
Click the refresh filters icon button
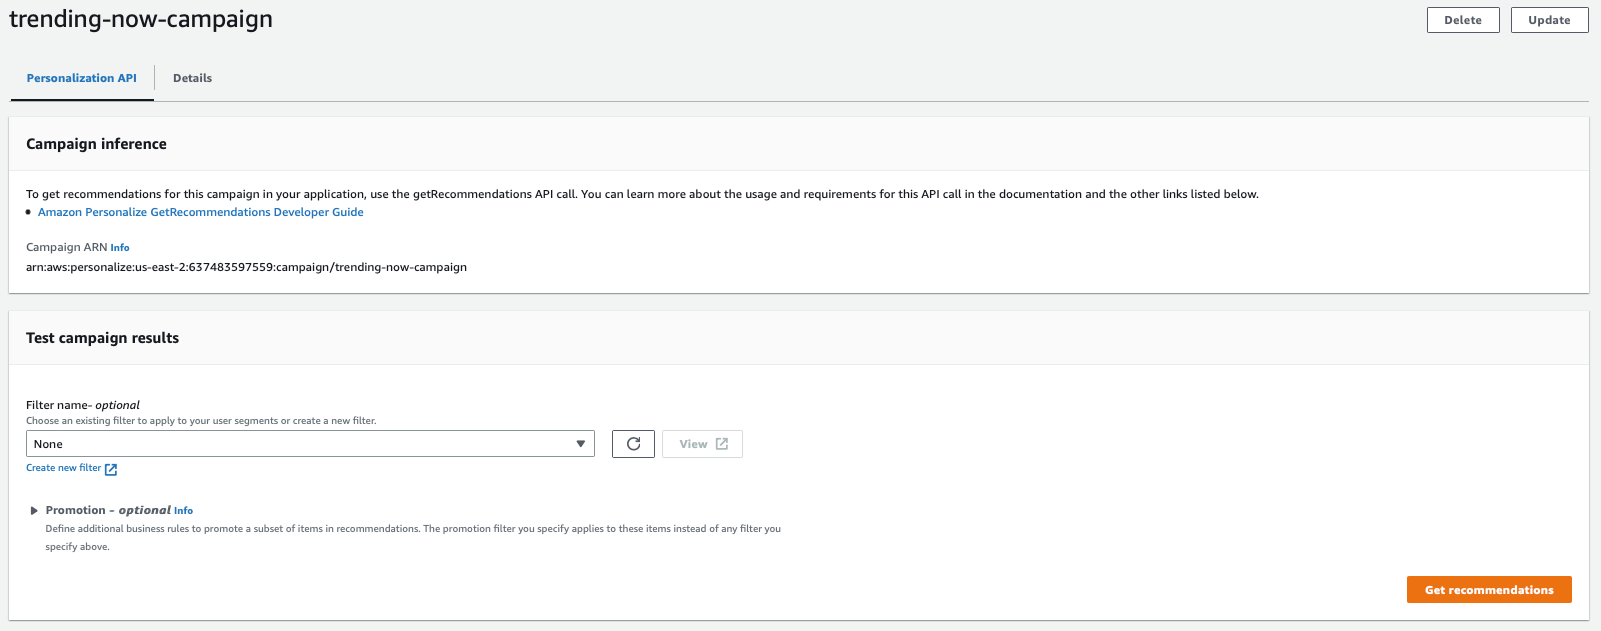coord(633,444)
